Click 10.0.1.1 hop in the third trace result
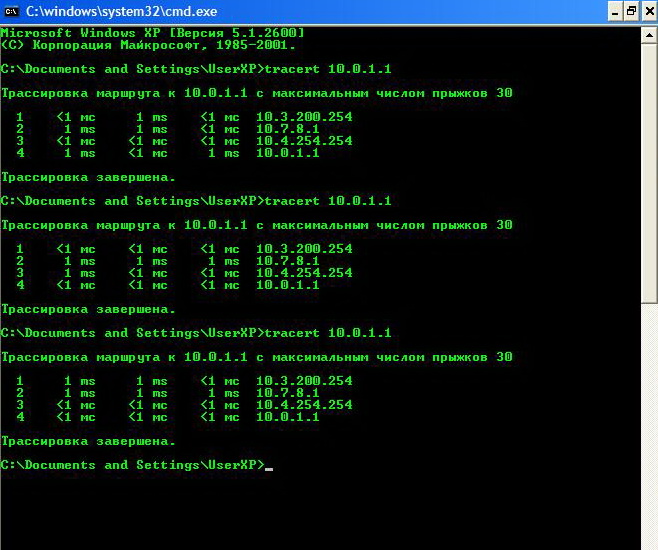658x550 pixels. tap(288, 417)
